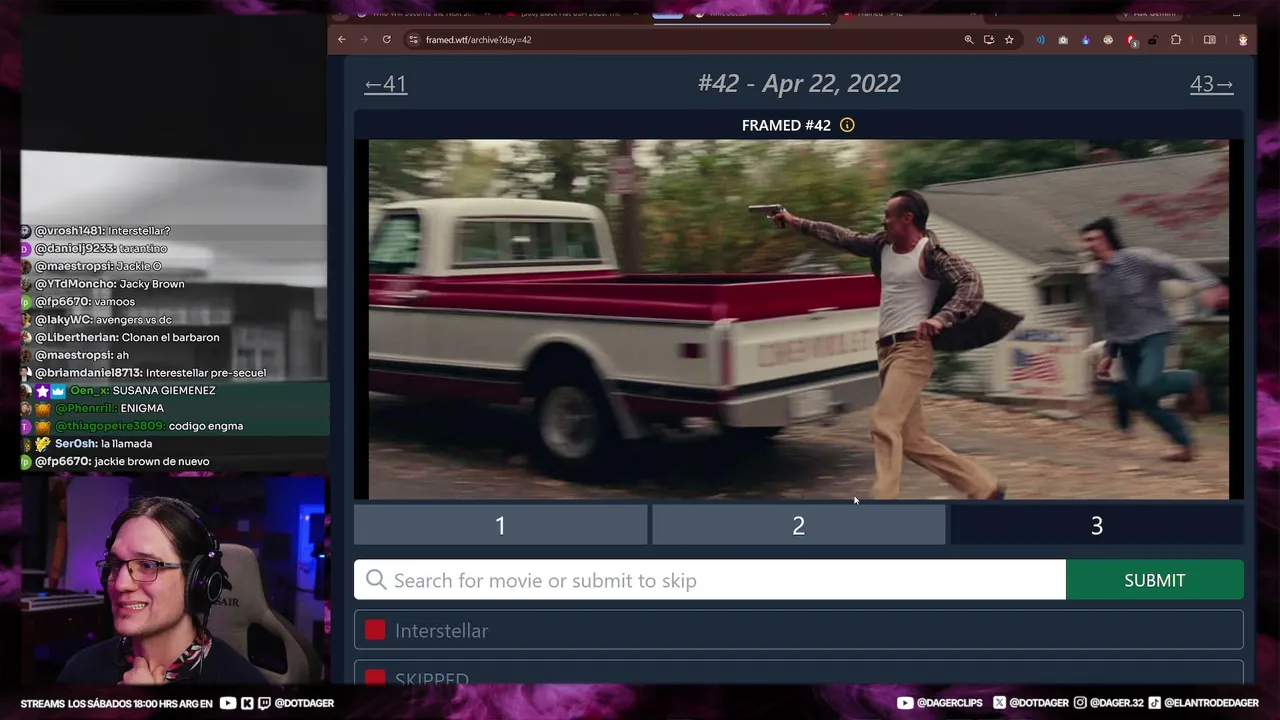The width and height of the screenshot is (1280, 720).
Task: Click the address bar URL framed.wtf/archive?day=42
Action: click(x=478, y=40)
